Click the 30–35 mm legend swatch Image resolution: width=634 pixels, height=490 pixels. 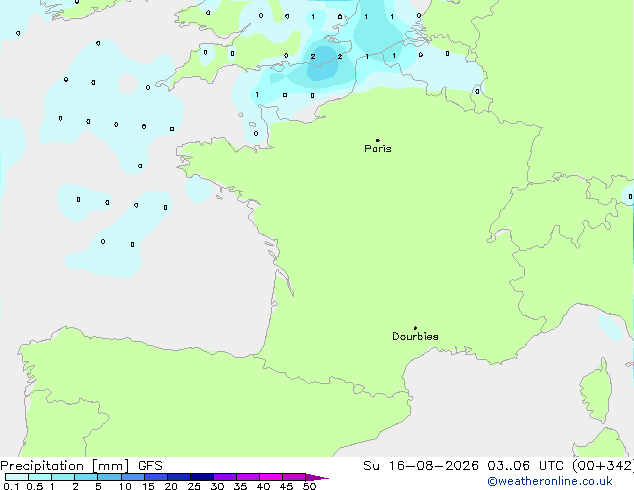pyautogui.click(x=224, y=477)
